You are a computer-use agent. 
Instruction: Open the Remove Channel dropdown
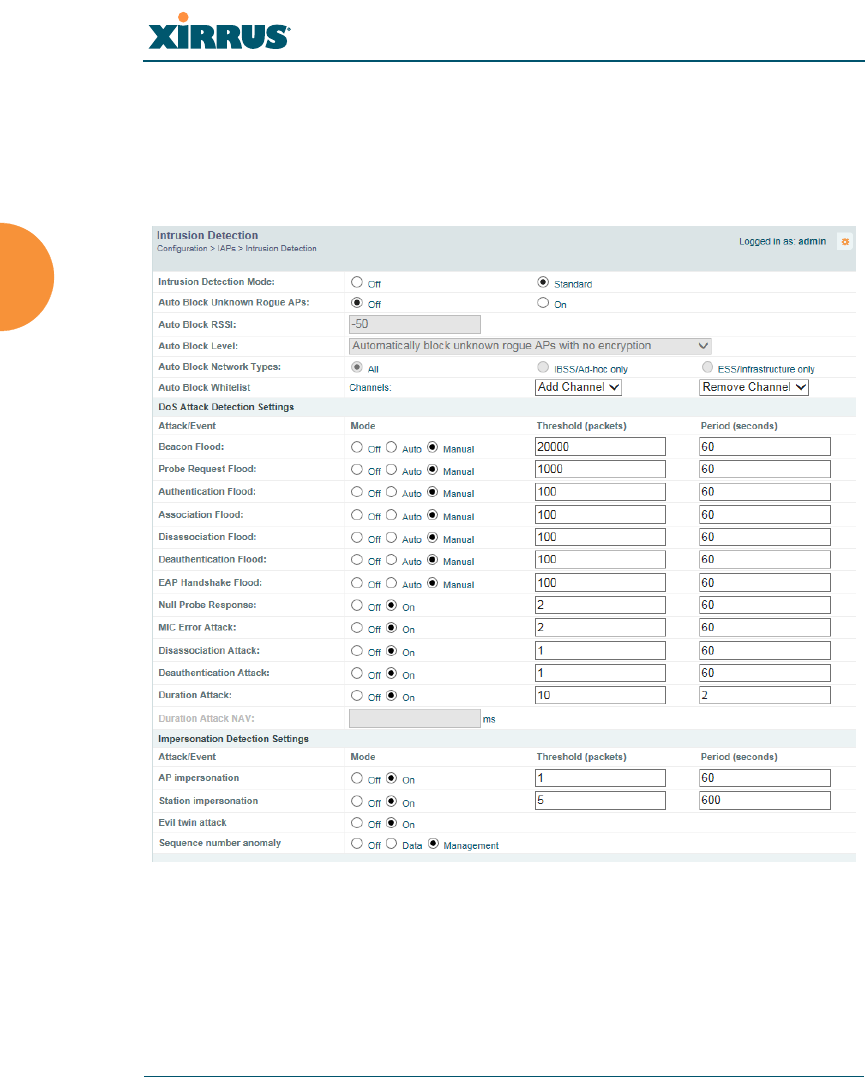[x=754, y=387]
